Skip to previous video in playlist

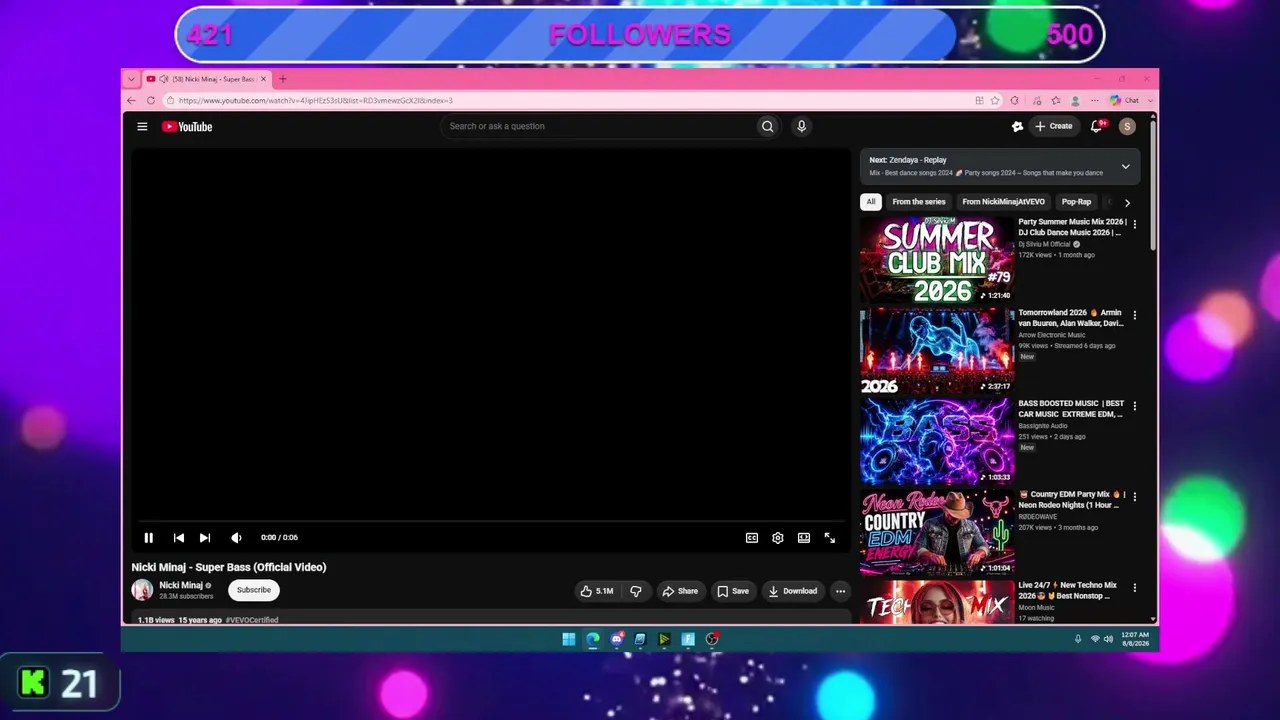coord(178,538)
